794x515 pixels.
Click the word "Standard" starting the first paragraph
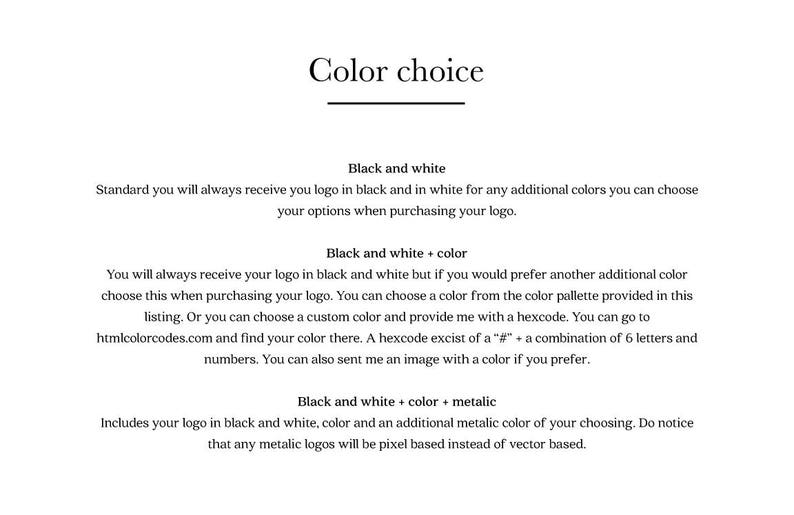[x=122, y=190]
